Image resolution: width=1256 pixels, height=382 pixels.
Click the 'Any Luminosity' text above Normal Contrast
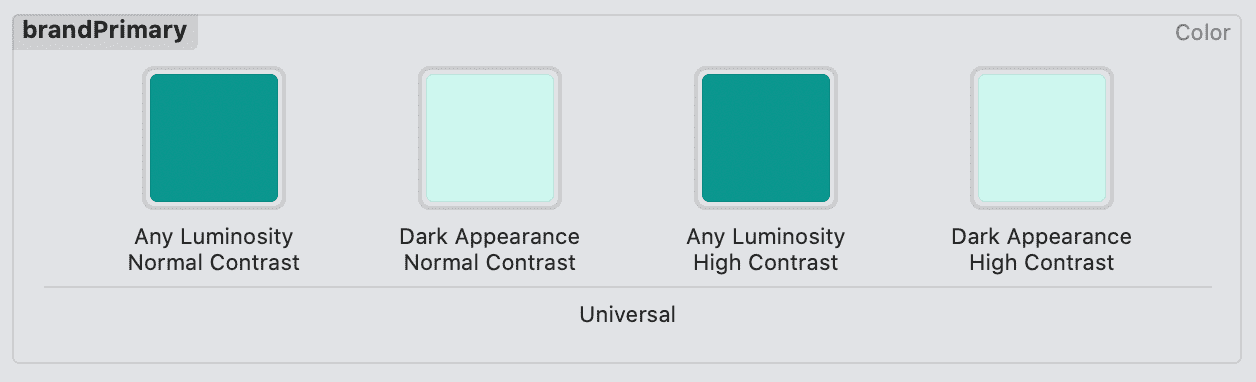click(x=214, y=237)
